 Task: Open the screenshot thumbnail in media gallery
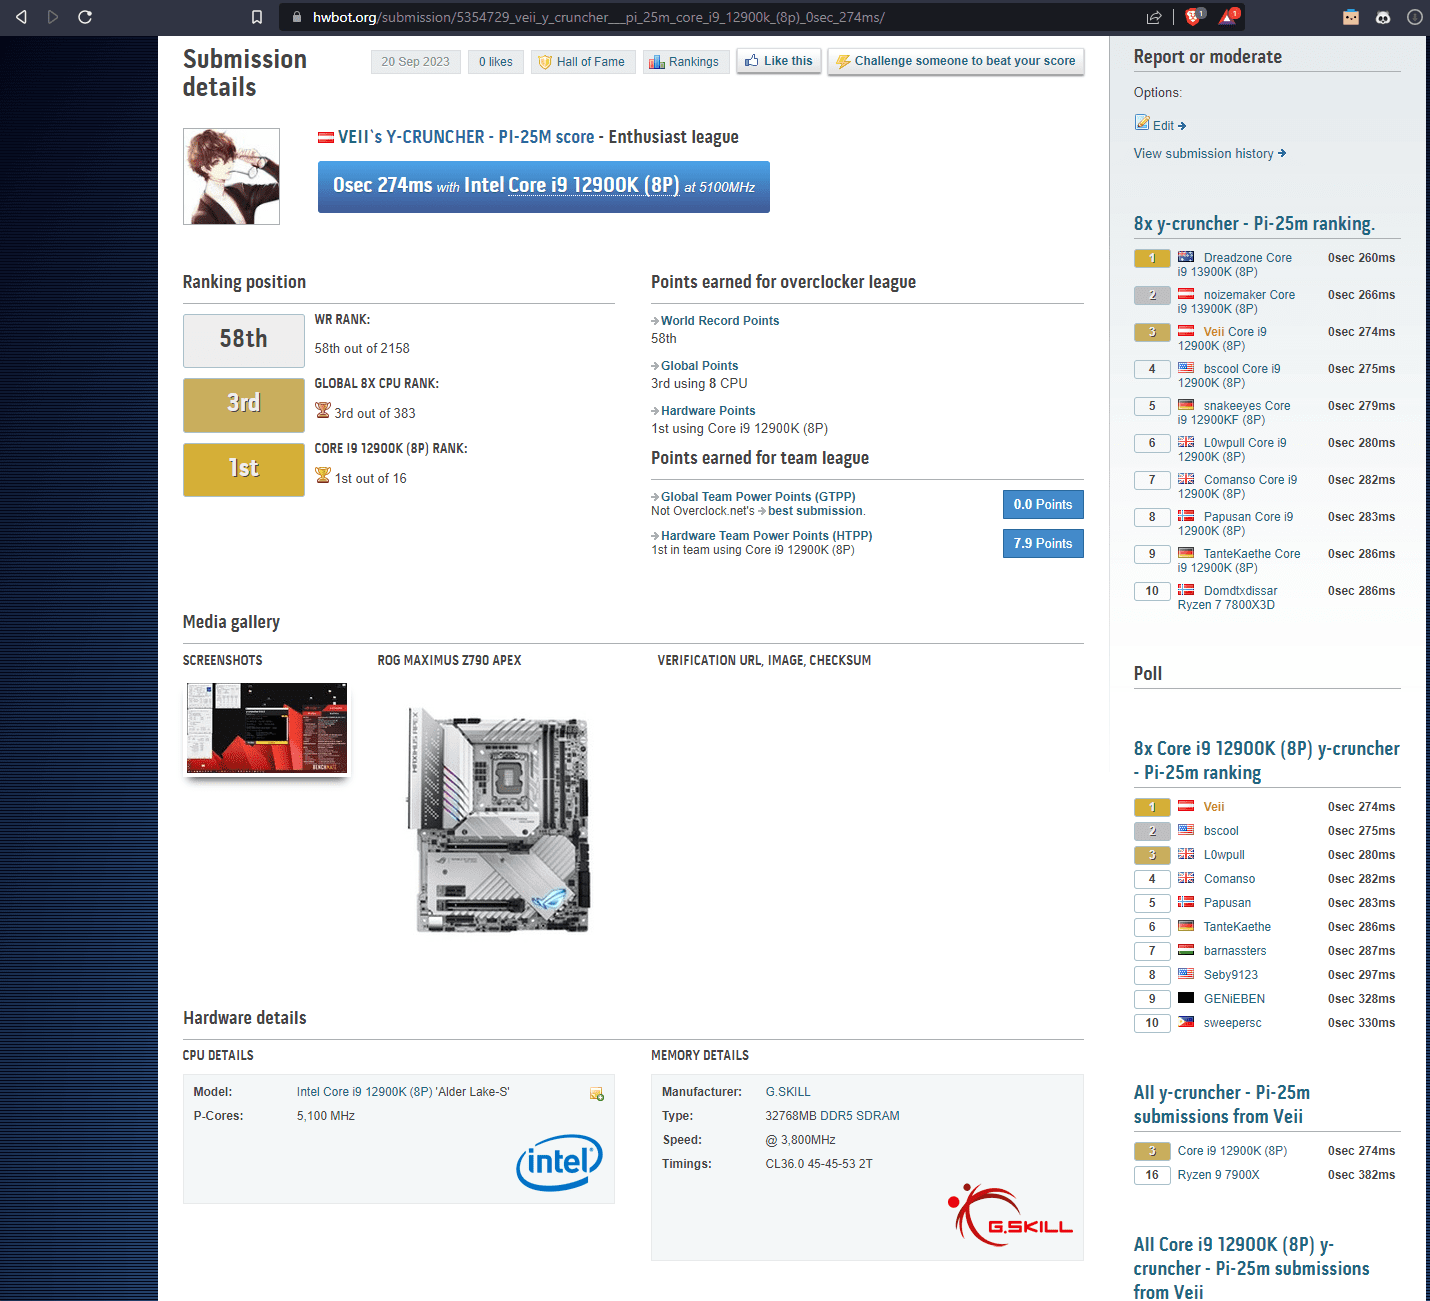[x=267, y=729]
